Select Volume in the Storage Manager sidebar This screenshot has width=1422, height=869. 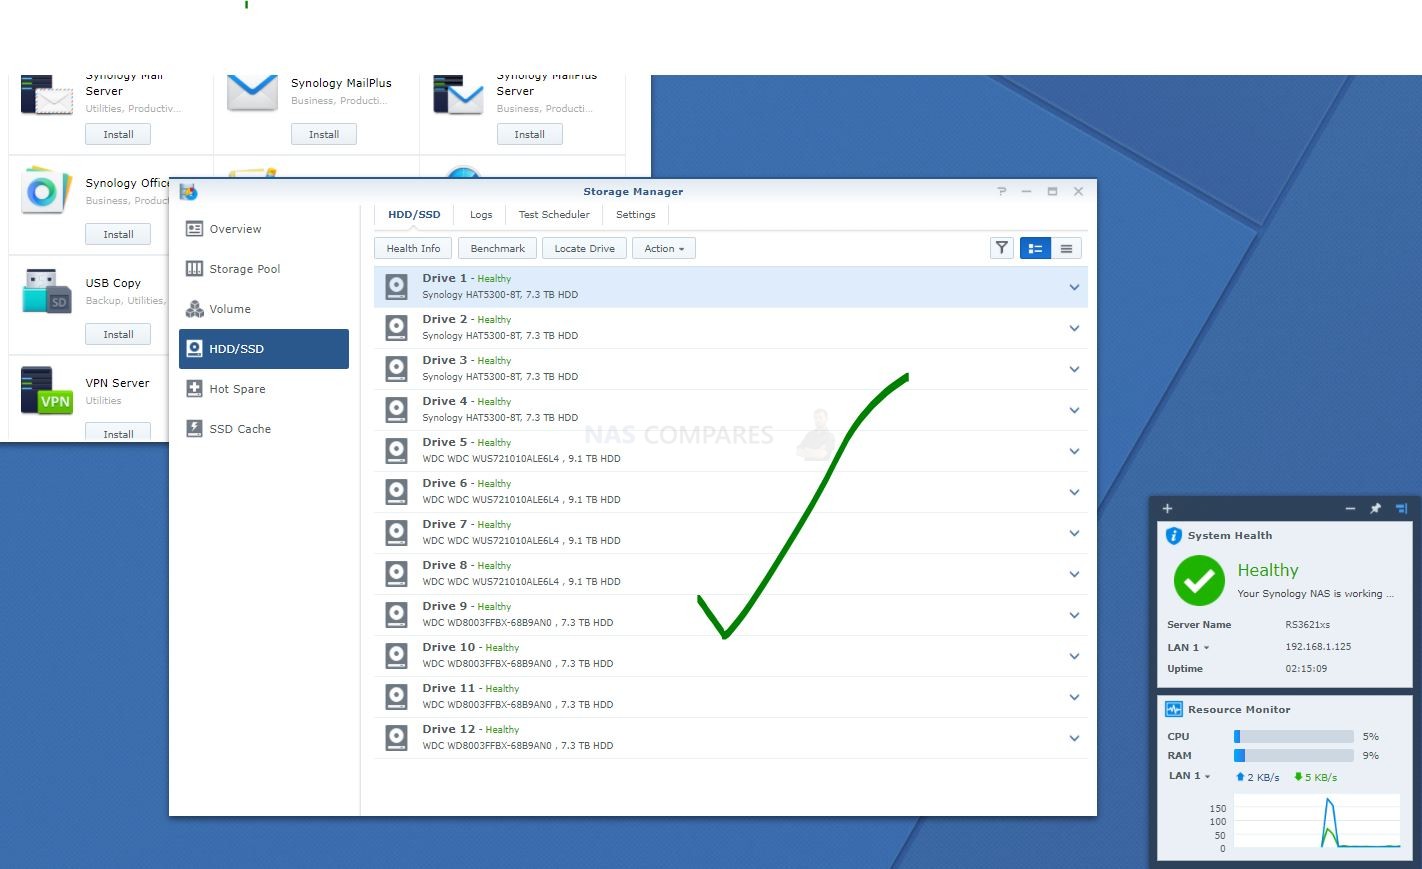[x=264, y=309]
